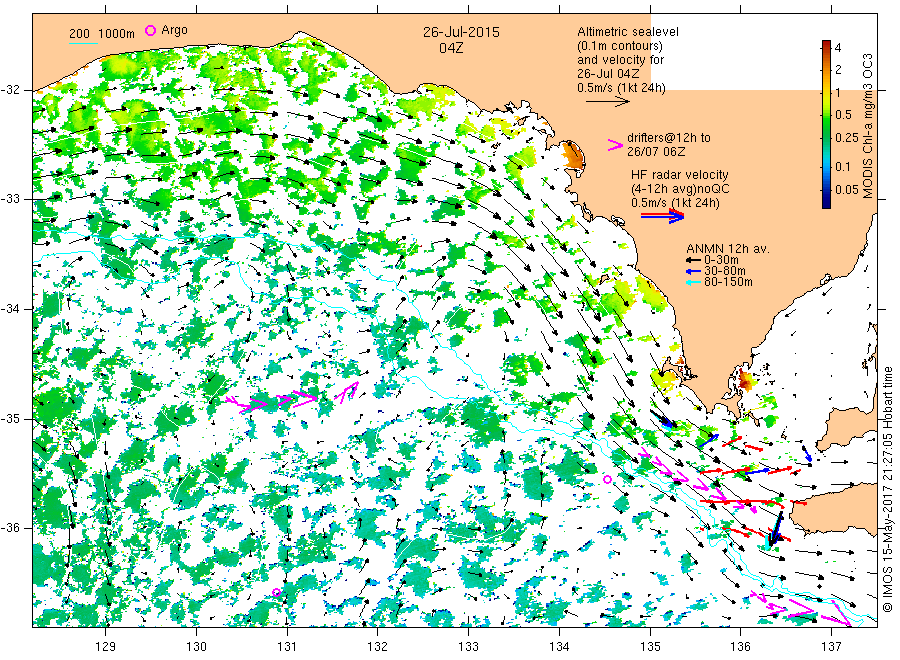Screen dimensions: 900x660
Task: Click the blue 30-80m ANMN legend arrow
Action: click(x=693, y=271)
